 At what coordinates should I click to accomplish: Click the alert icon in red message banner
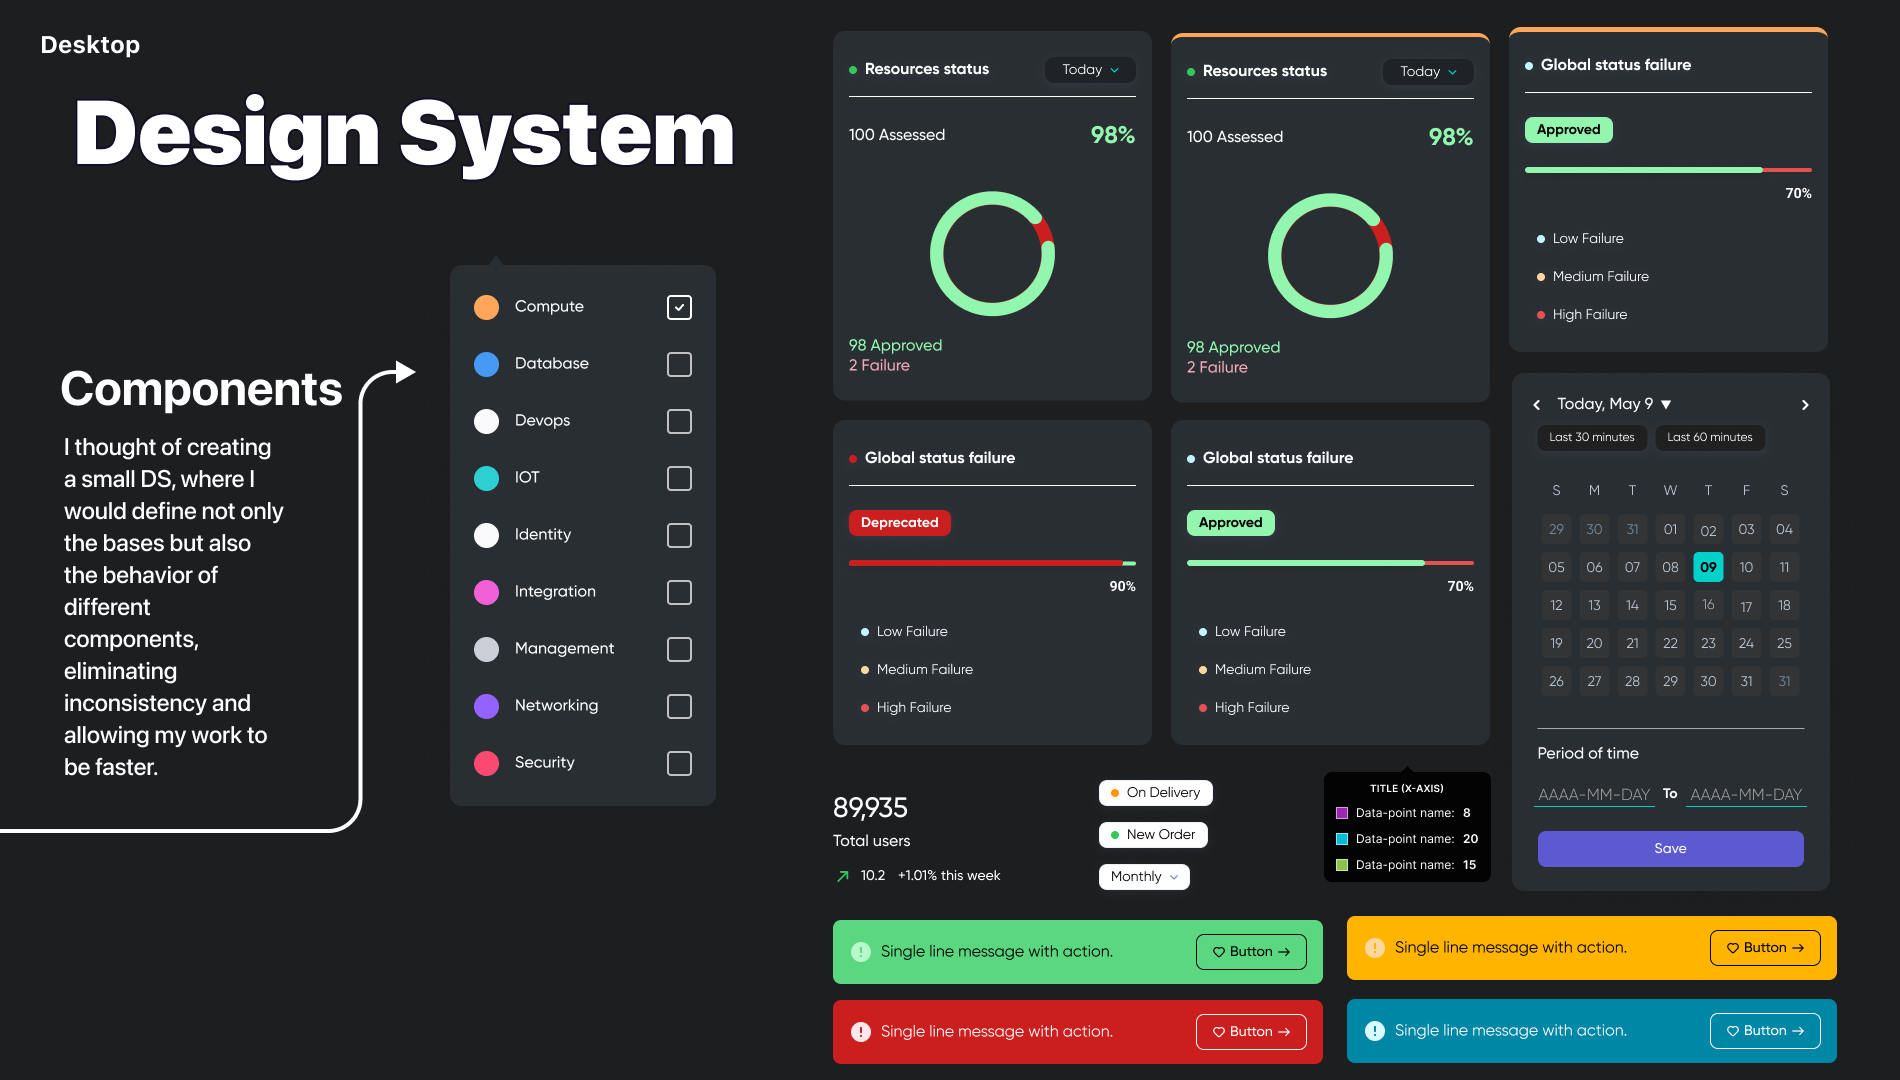860,1031
